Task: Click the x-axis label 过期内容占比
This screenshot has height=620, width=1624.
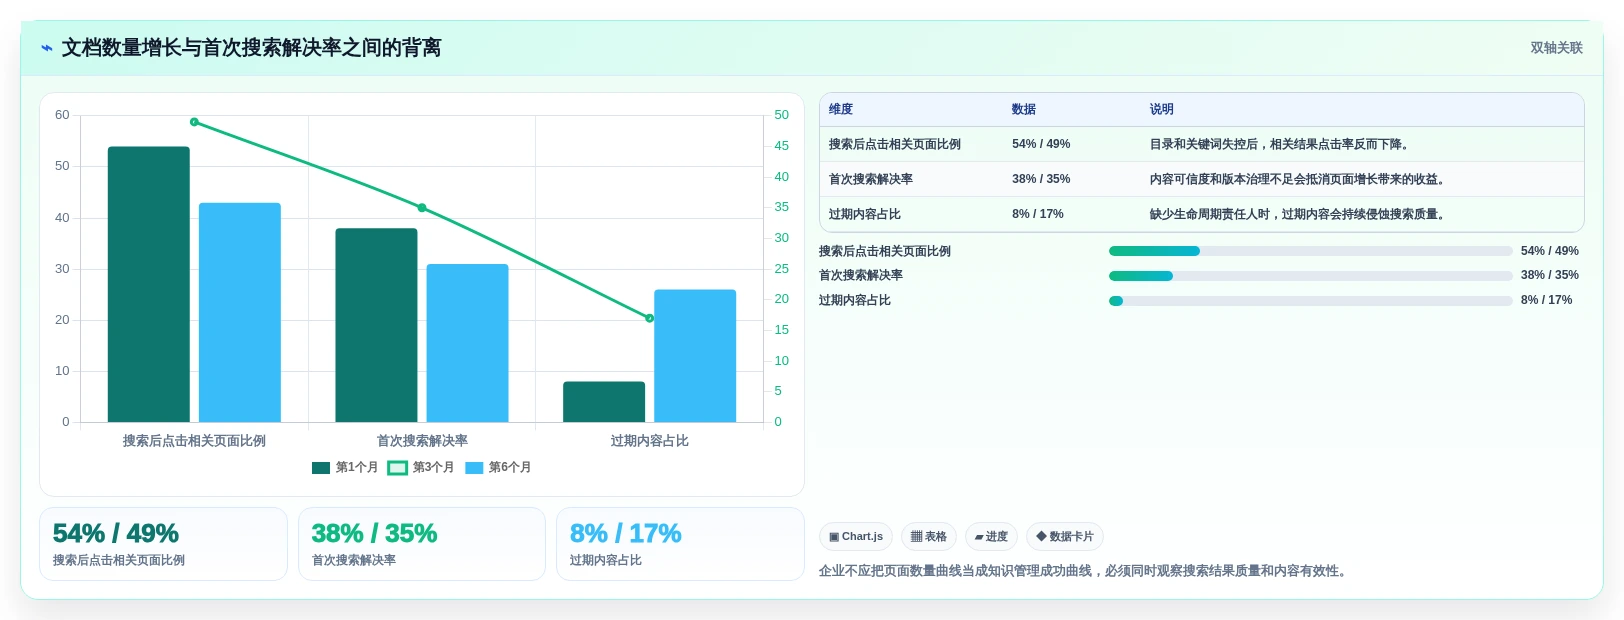Action: point(649,441)
